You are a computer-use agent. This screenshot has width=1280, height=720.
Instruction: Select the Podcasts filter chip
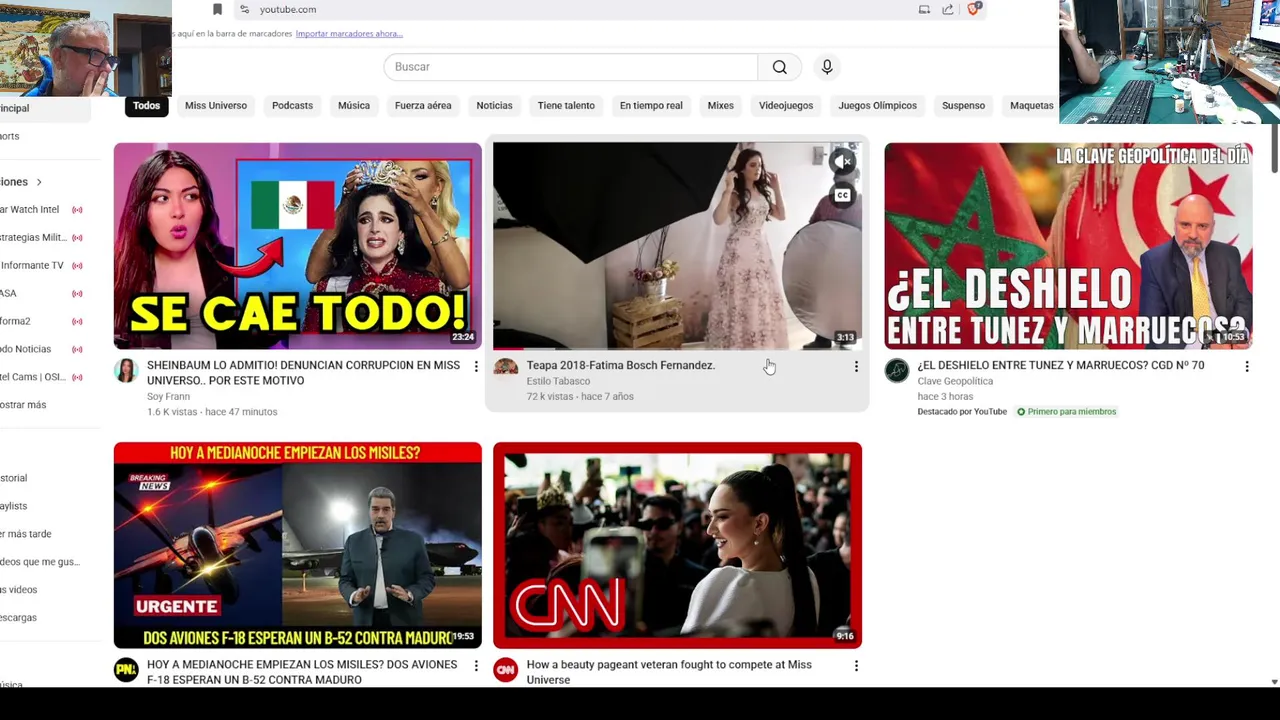click(x=292, y=105)
